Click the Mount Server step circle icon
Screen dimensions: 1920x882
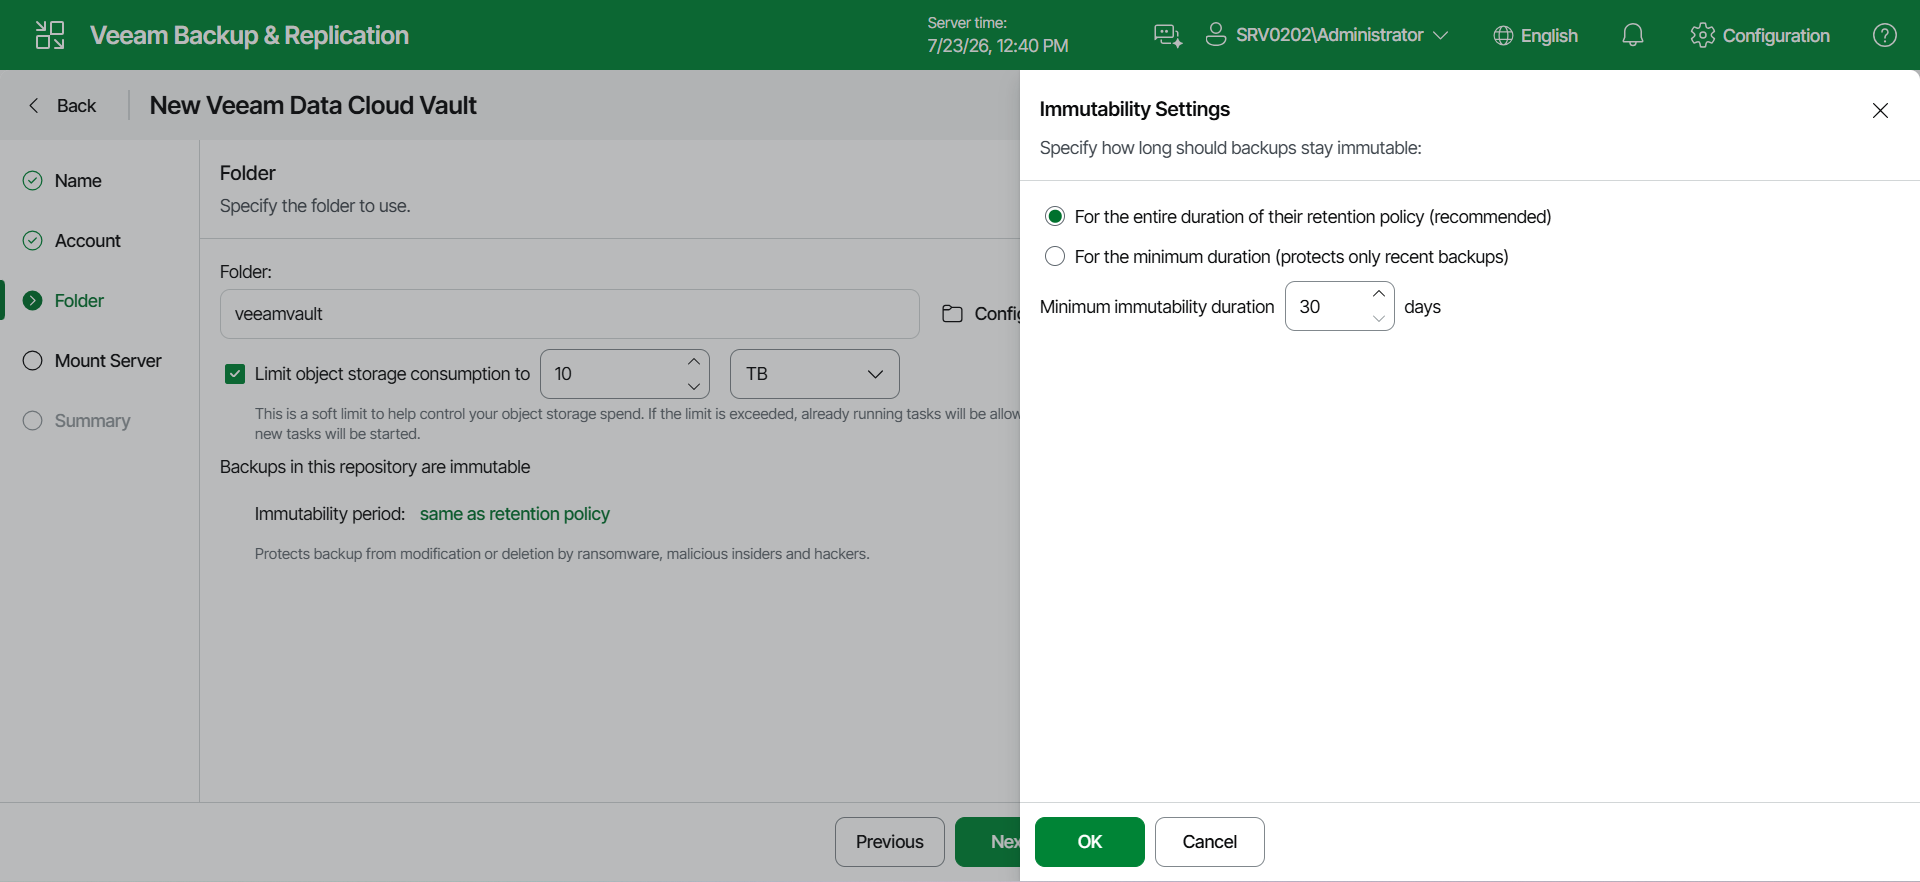[33, 361]
